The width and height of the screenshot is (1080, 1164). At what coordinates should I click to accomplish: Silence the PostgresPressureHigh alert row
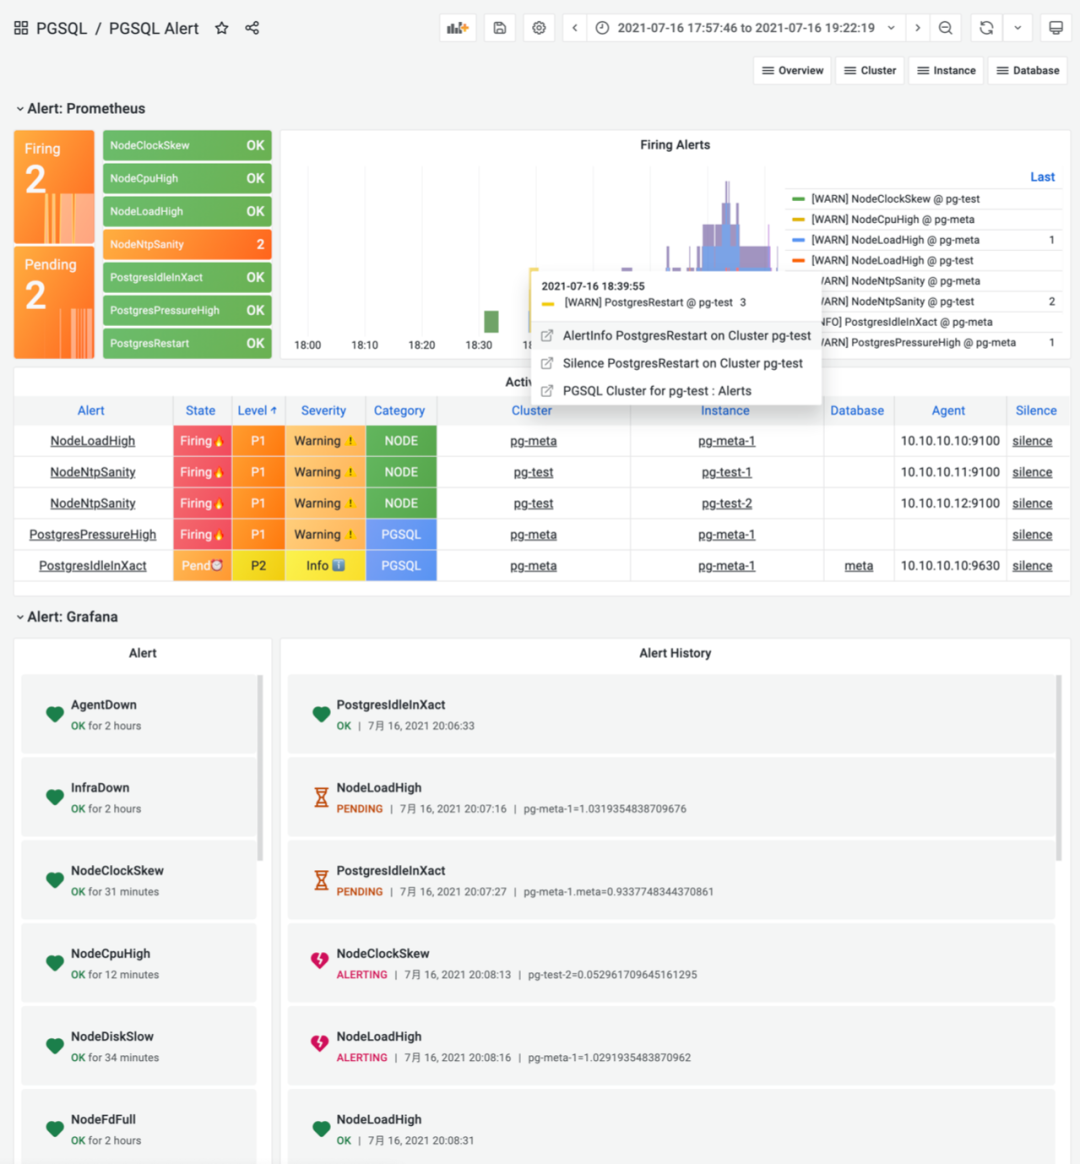coord(1032,534)
